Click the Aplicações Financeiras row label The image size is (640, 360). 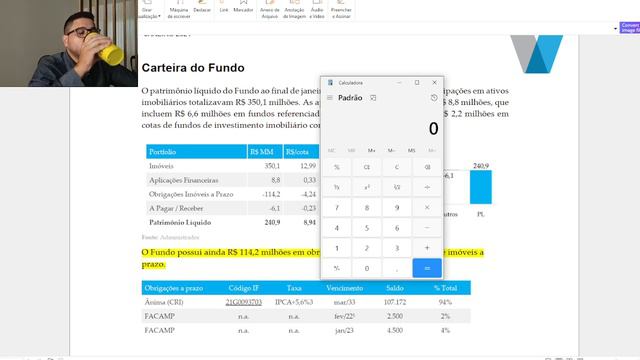click(x=184, y=180)
